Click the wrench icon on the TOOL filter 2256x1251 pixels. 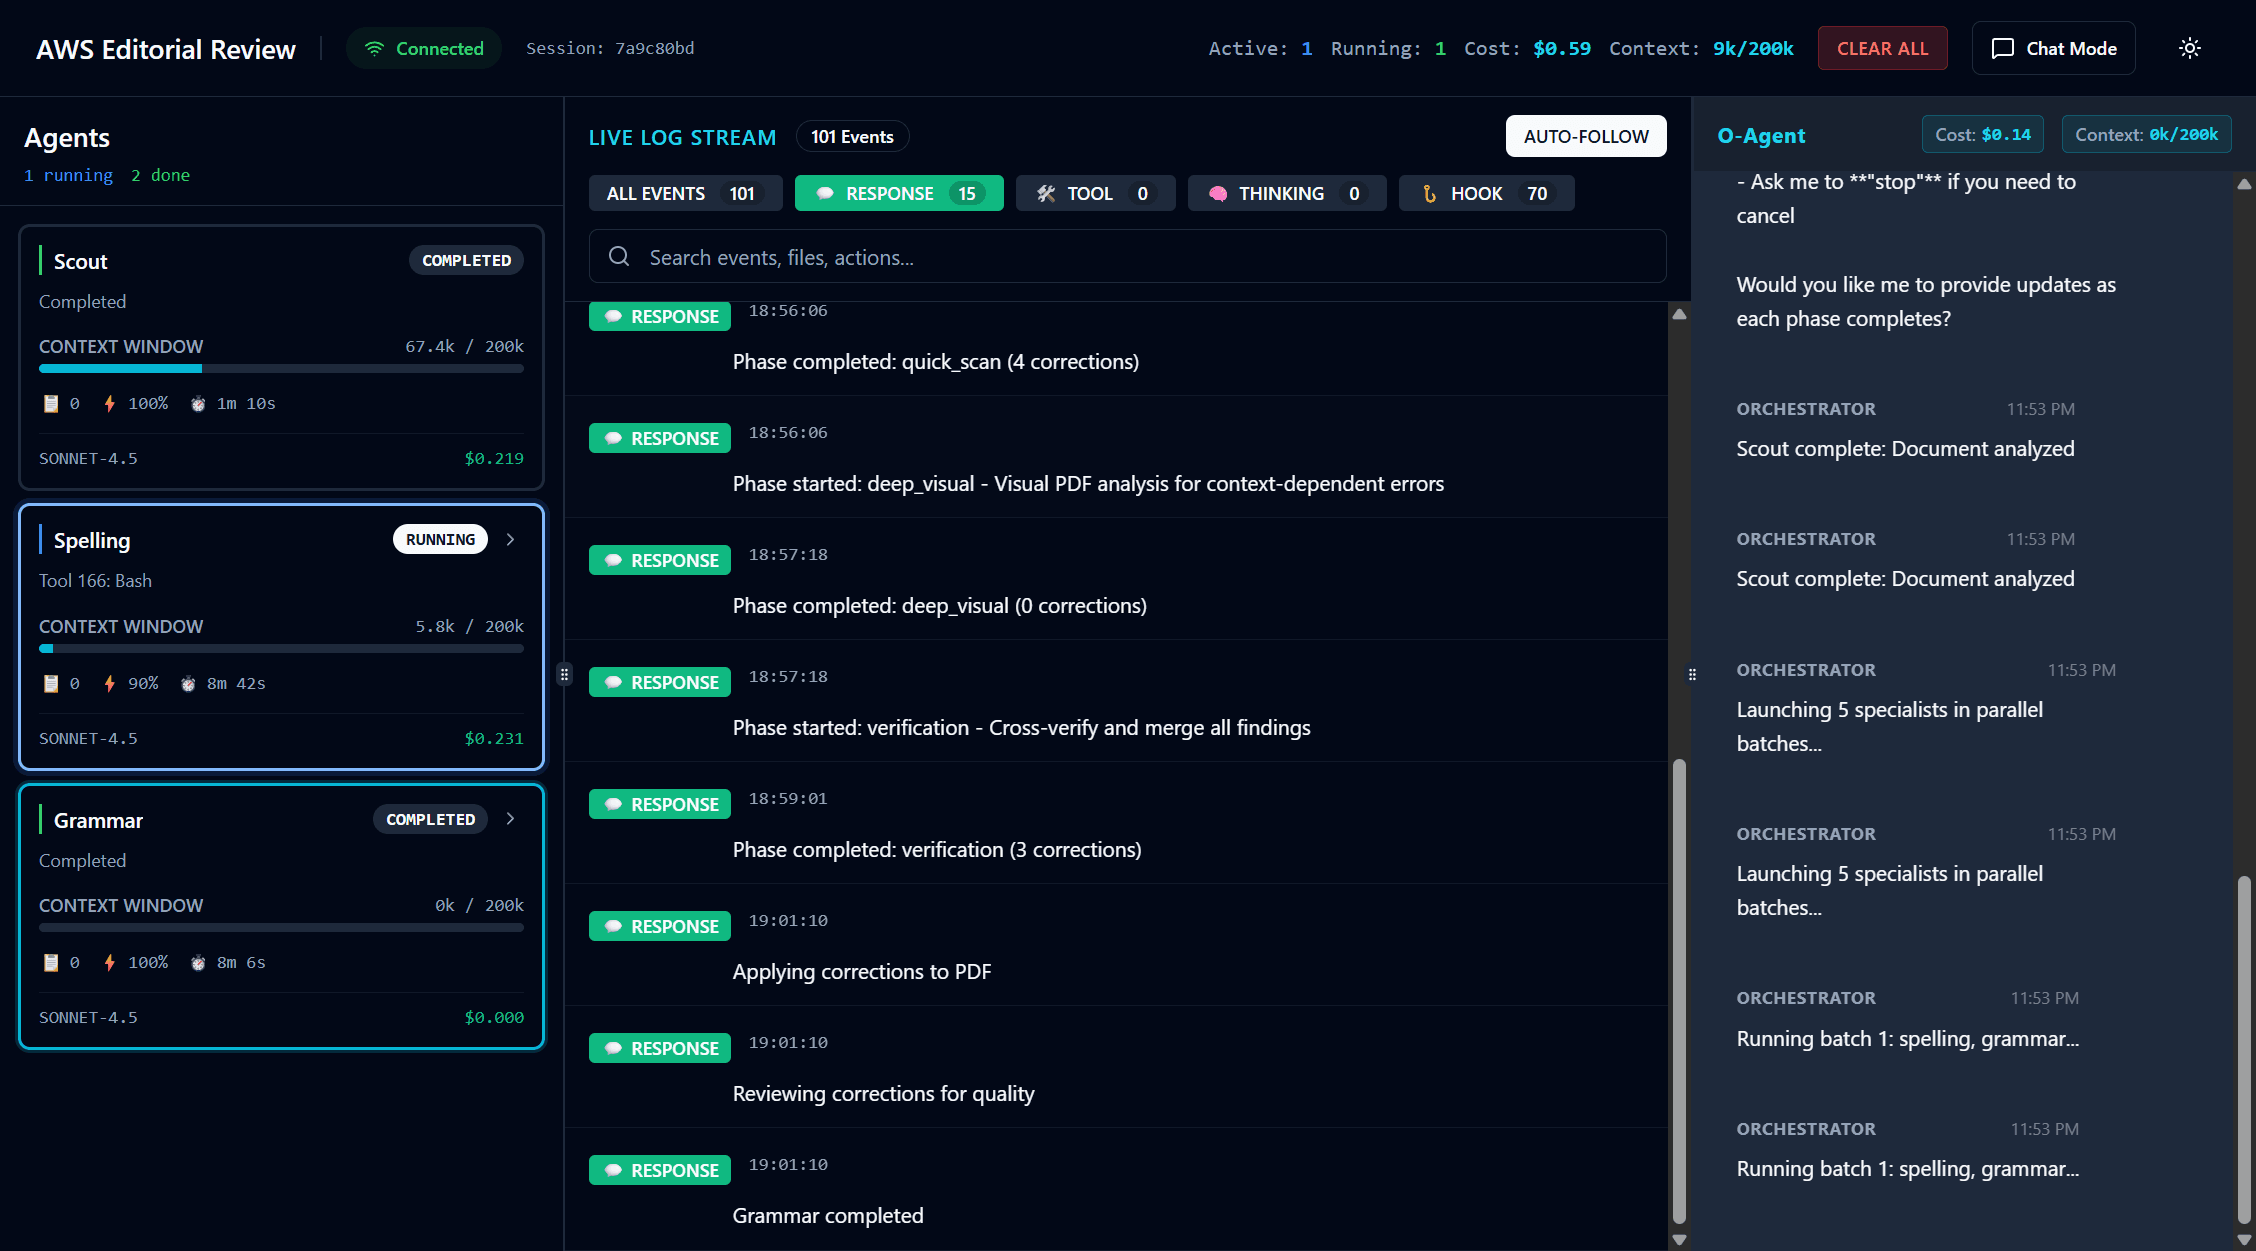pos(1046,193)
